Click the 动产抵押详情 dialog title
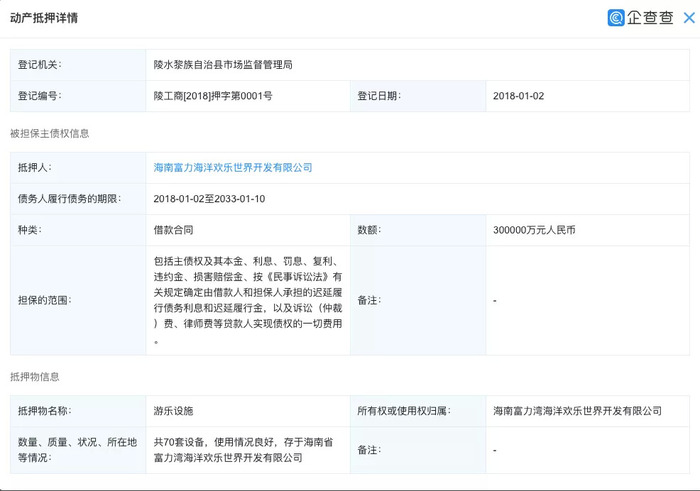Viewport: 700px width, 491px height. 44,18
